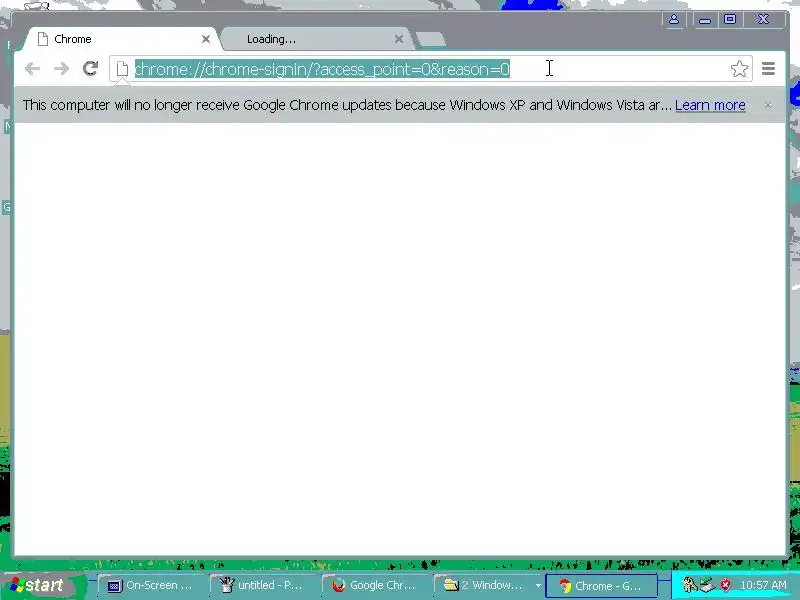Bookmark this page with the star
Image resolution: width=800 pixels, height=600 pixels.
739,68
